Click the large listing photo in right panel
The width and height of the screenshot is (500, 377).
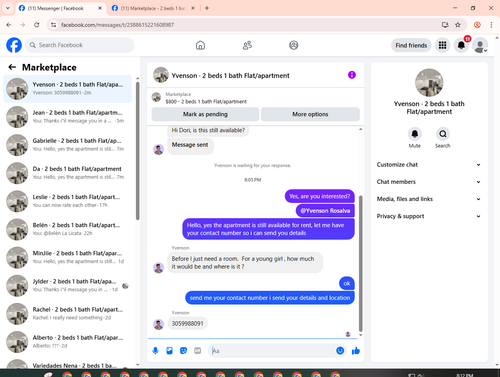pyautogui.click(x=429, y=82)
